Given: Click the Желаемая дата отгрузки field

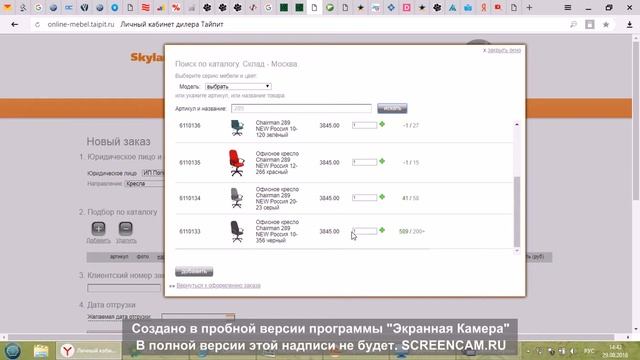Looking at the screenshot, I should point(198,316).
